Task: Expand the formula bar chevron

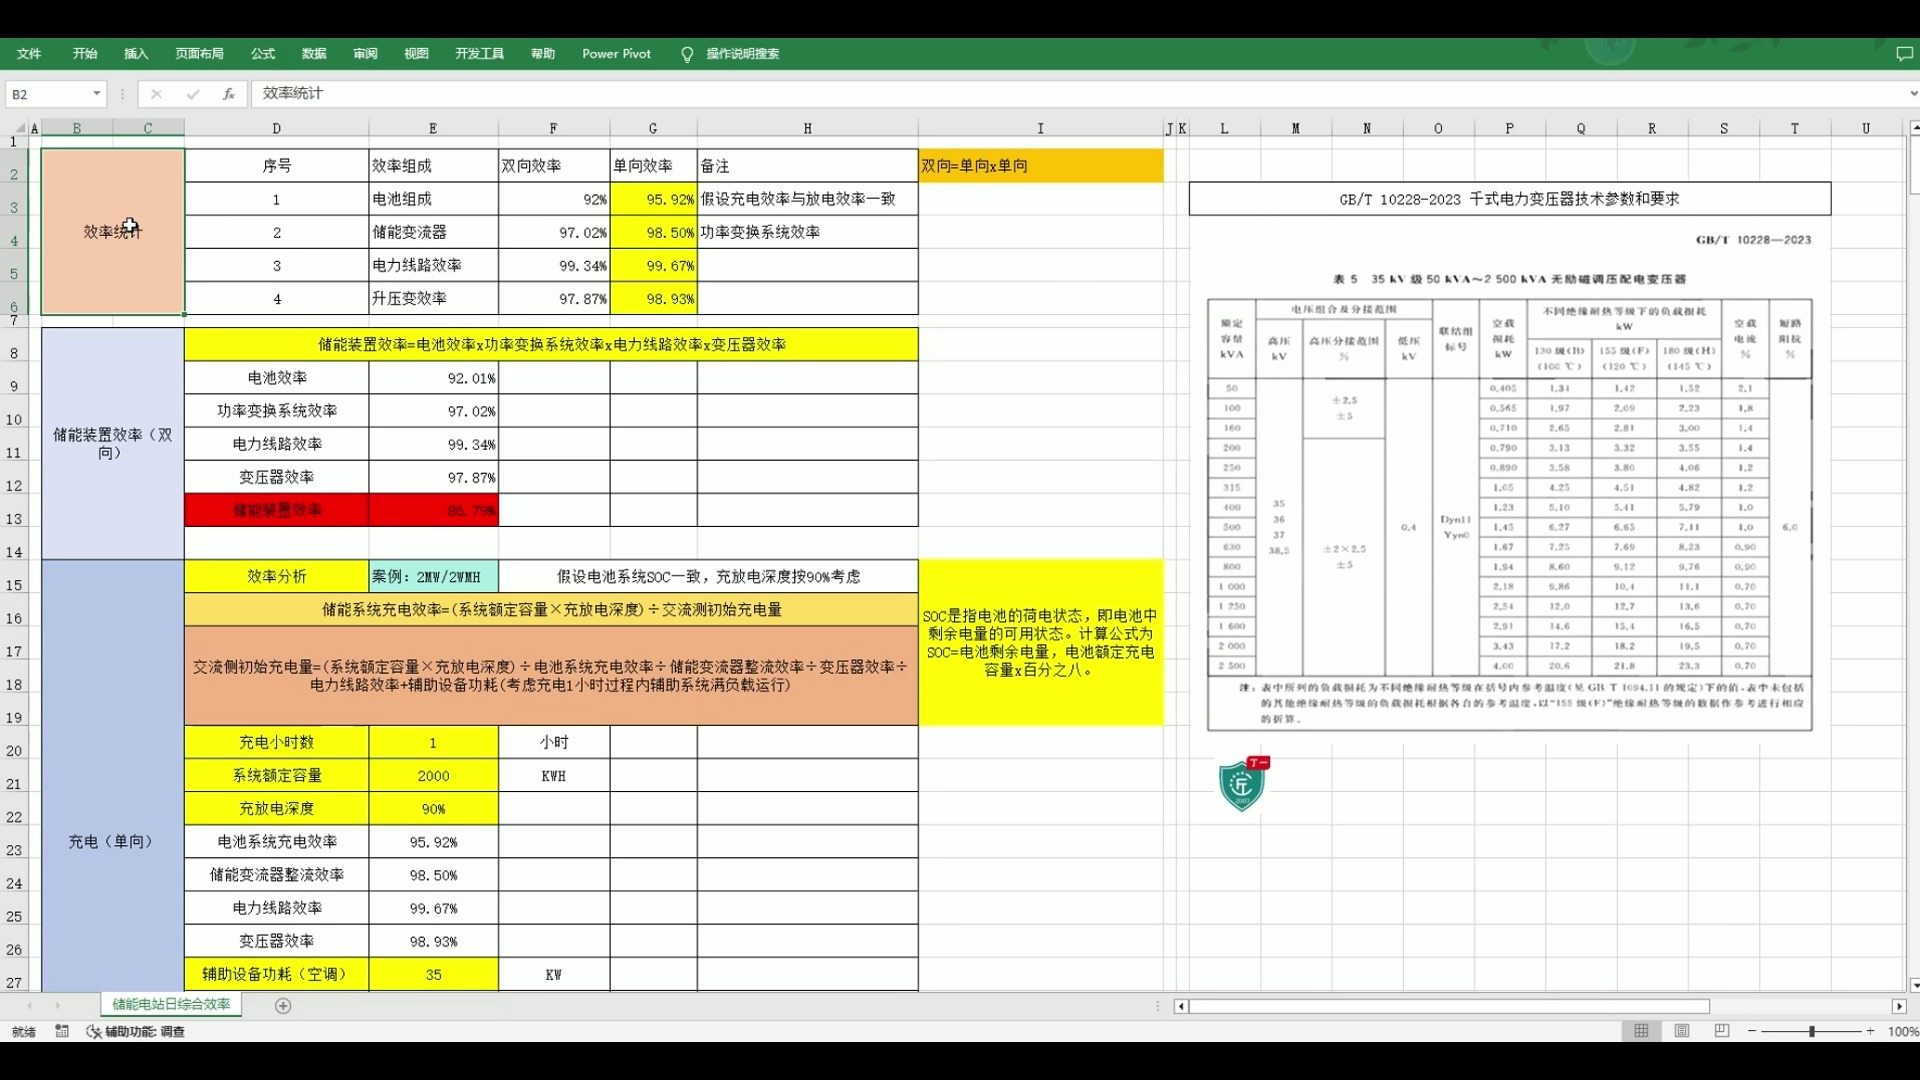Action: [1912, 94]
